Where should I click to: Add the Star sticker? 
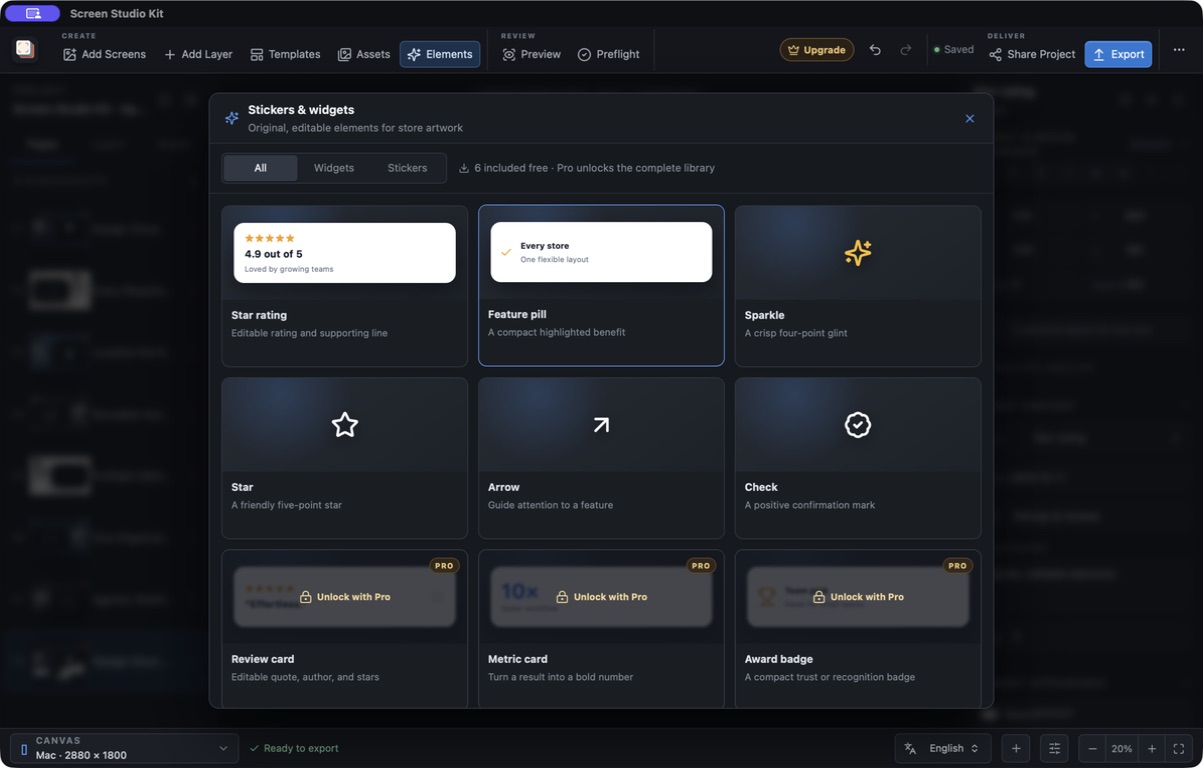(x=344, y=458)
